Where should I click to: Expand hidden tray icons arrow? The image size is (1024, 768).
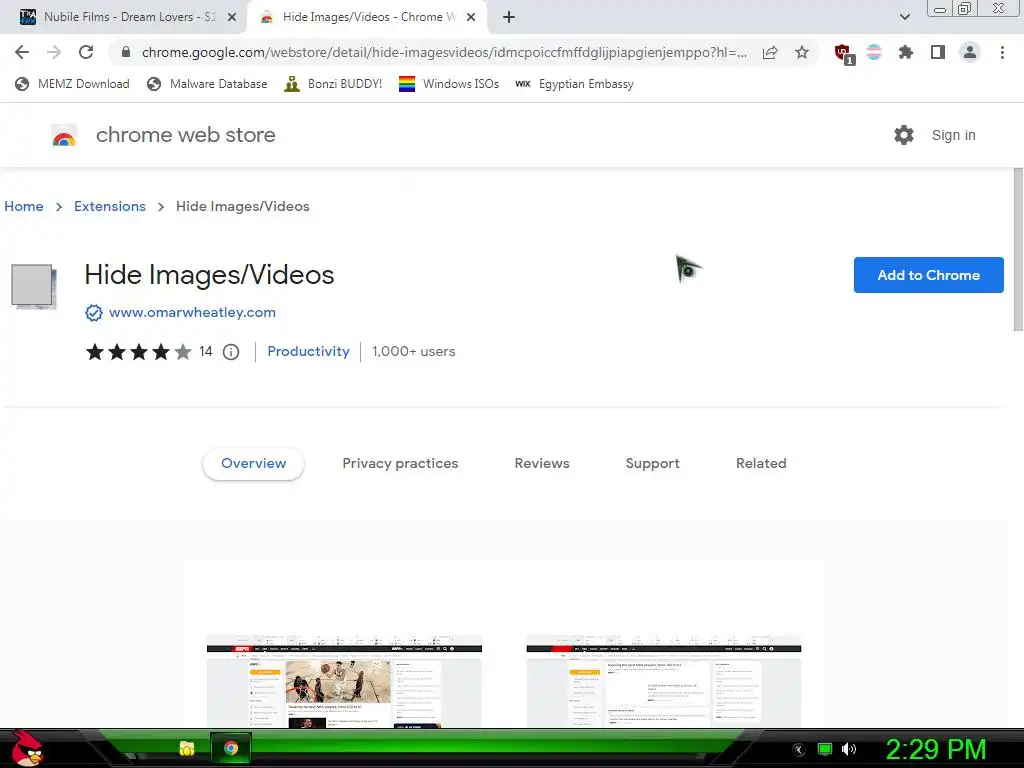[x=799, y=750]
